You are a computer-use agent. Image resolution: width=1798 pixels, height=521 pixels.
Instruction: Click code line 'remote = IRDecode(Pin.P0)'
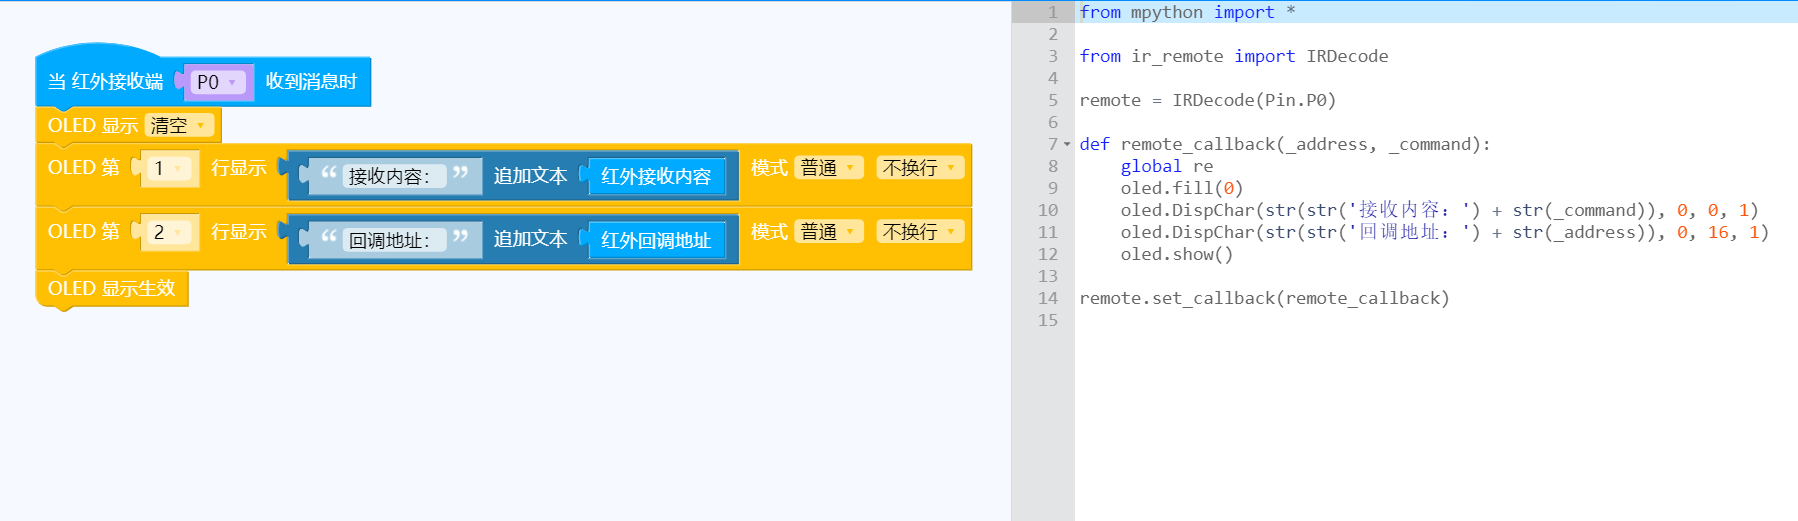click(1207, 100)
